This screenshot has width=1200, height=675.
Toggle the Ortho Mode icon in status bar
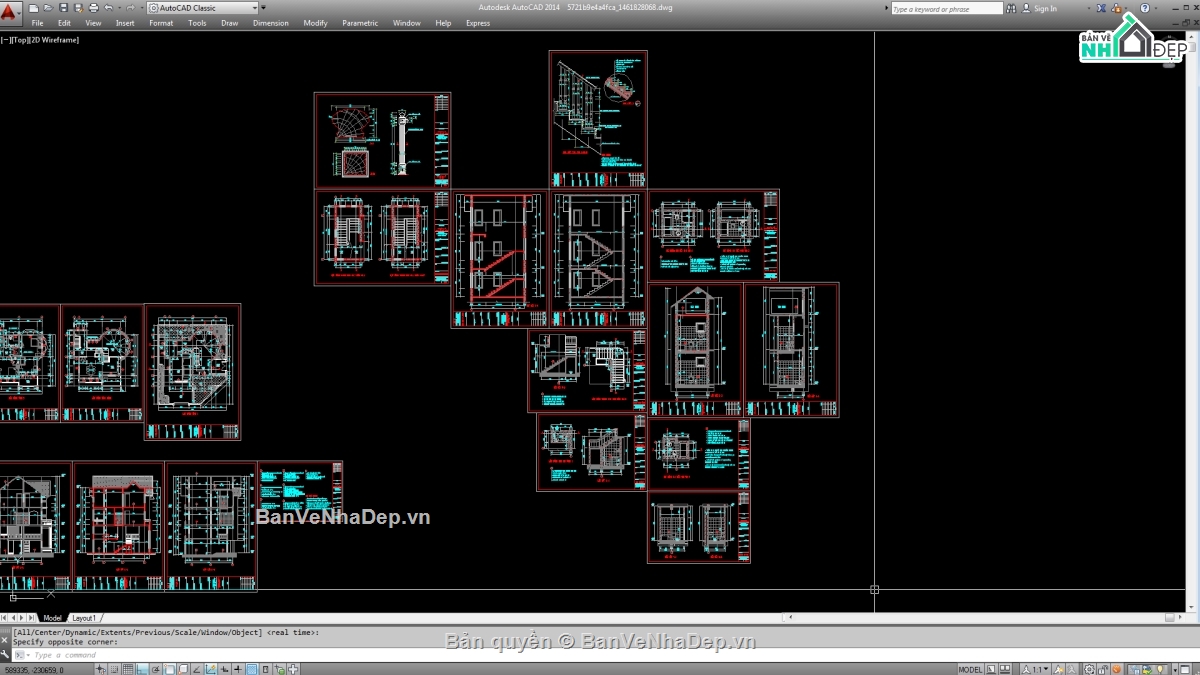point(140,668)
